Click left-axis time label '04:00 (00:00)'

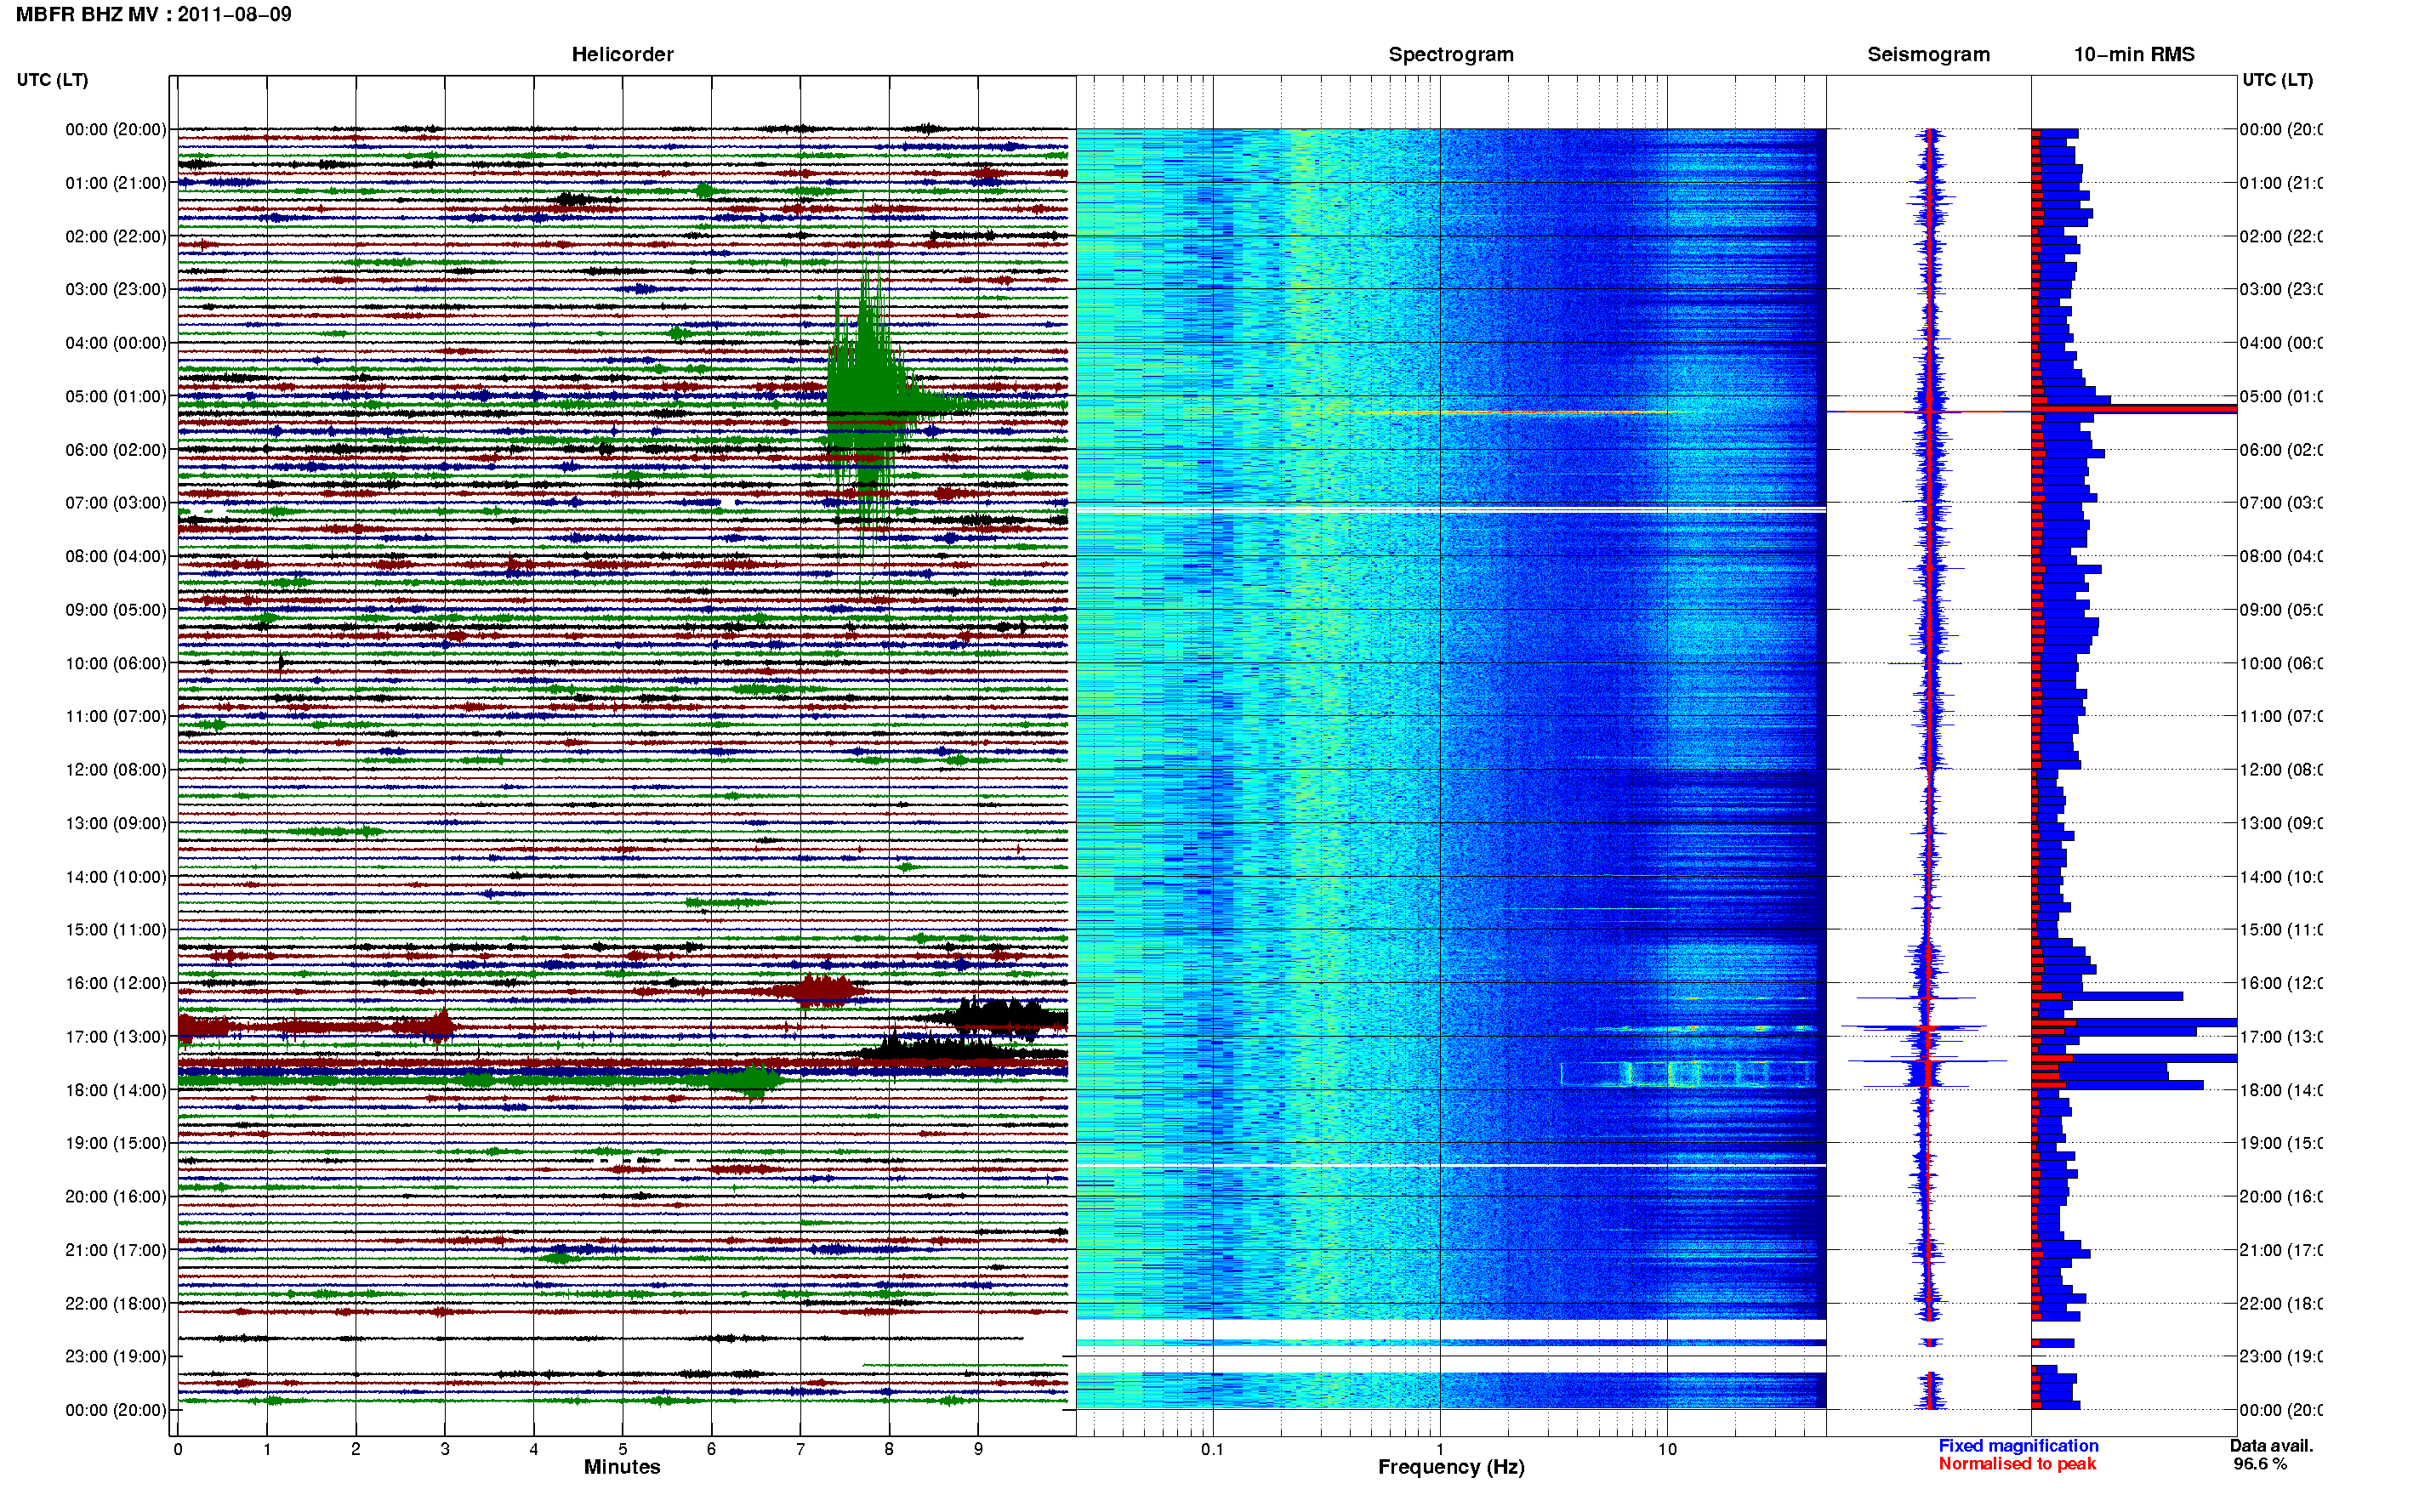[116, 343]
